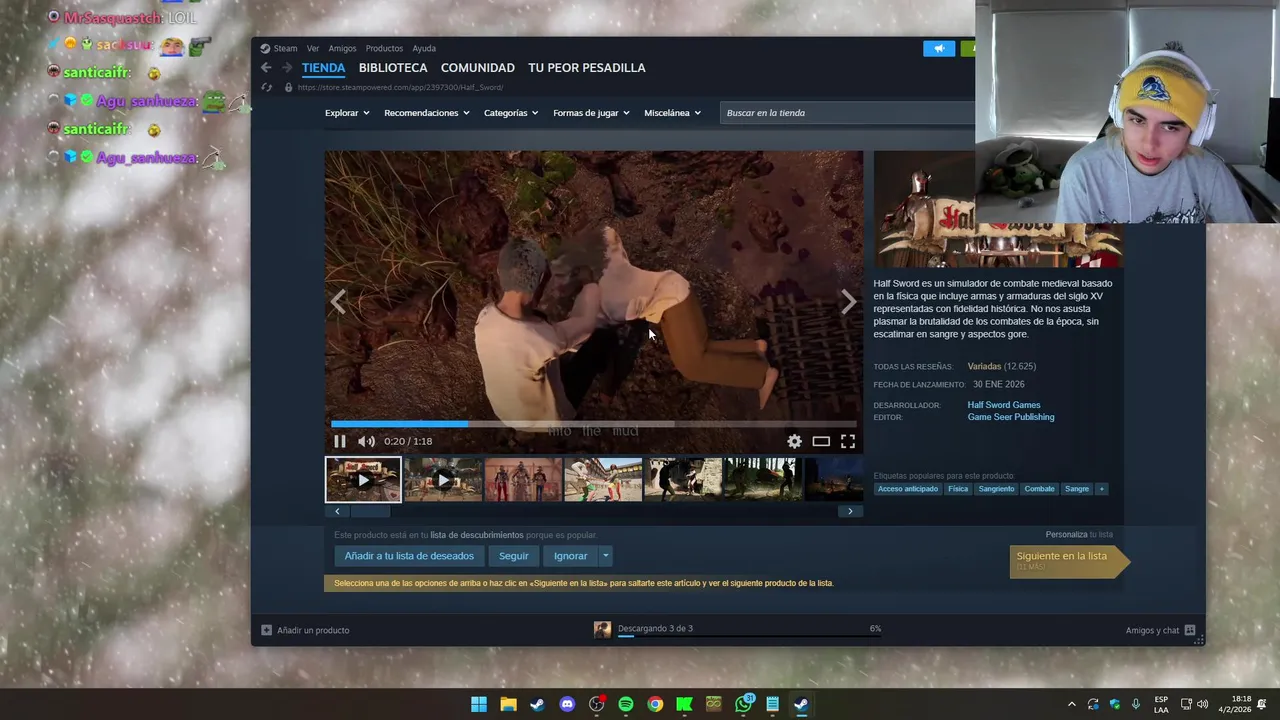Image resolution: width=1280 pixels, height=720 pixels.
Task: Toggle theater mode on the video player
Action: click(821, 441)
